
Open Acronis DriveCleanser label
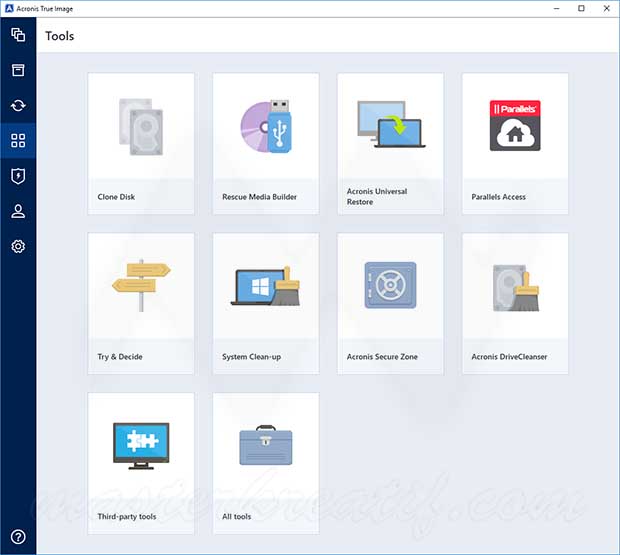point(509,357)
